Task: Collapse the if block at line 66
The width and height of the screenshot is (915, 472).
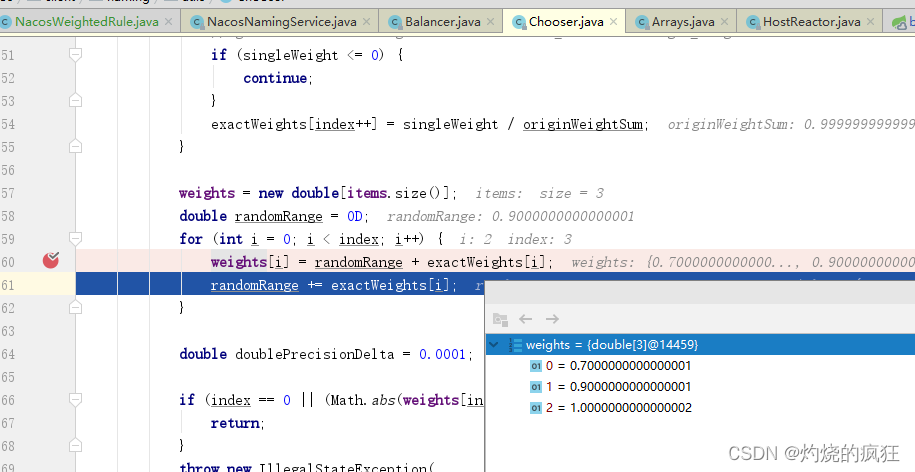Action: point(75,400)
